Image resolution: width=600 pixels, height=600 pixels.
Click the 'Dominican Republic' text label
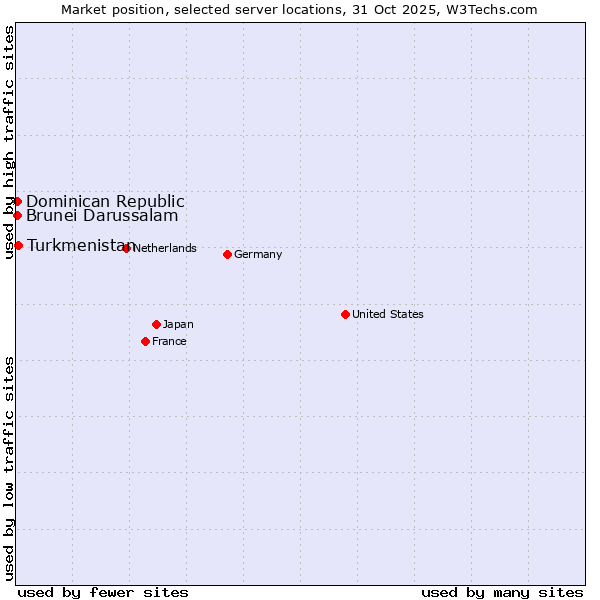pyautogui.click(x=105, y=201)
